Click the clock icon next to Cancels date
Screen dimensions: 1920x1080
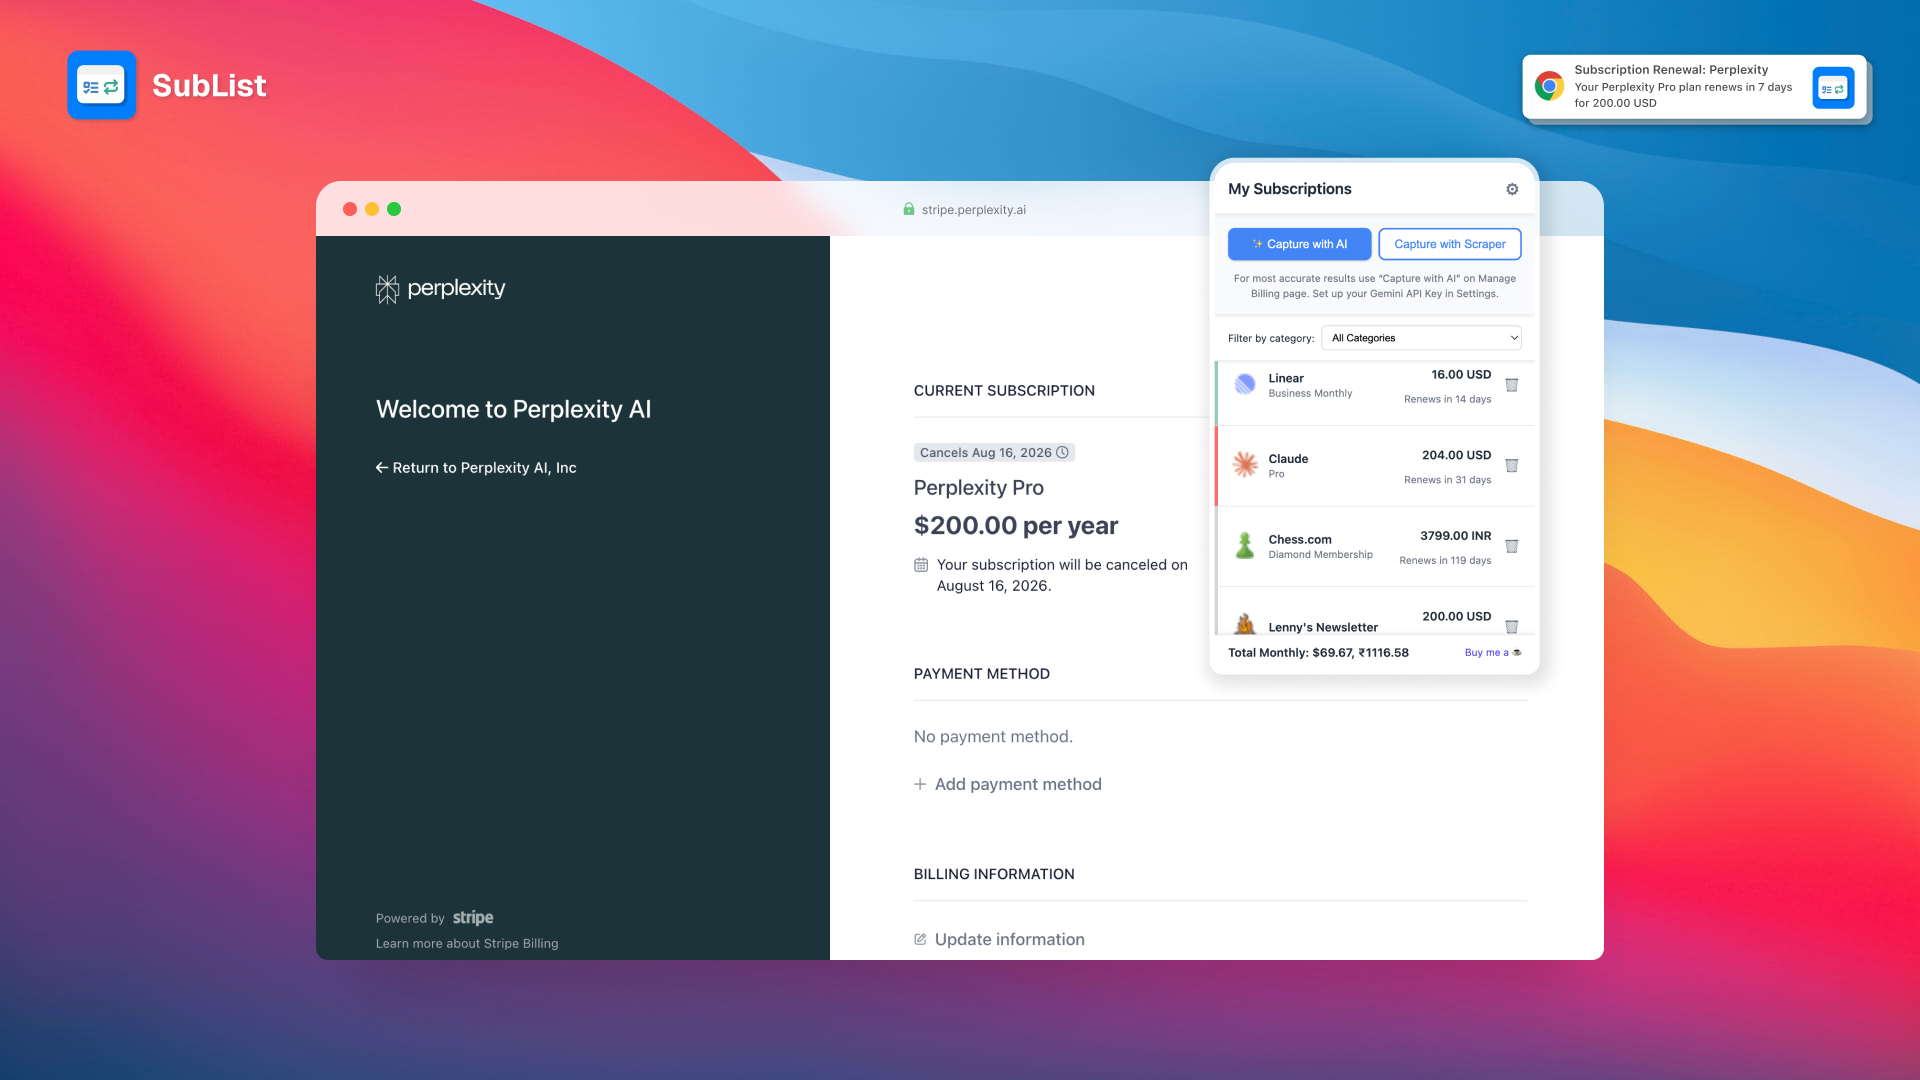1062,452
